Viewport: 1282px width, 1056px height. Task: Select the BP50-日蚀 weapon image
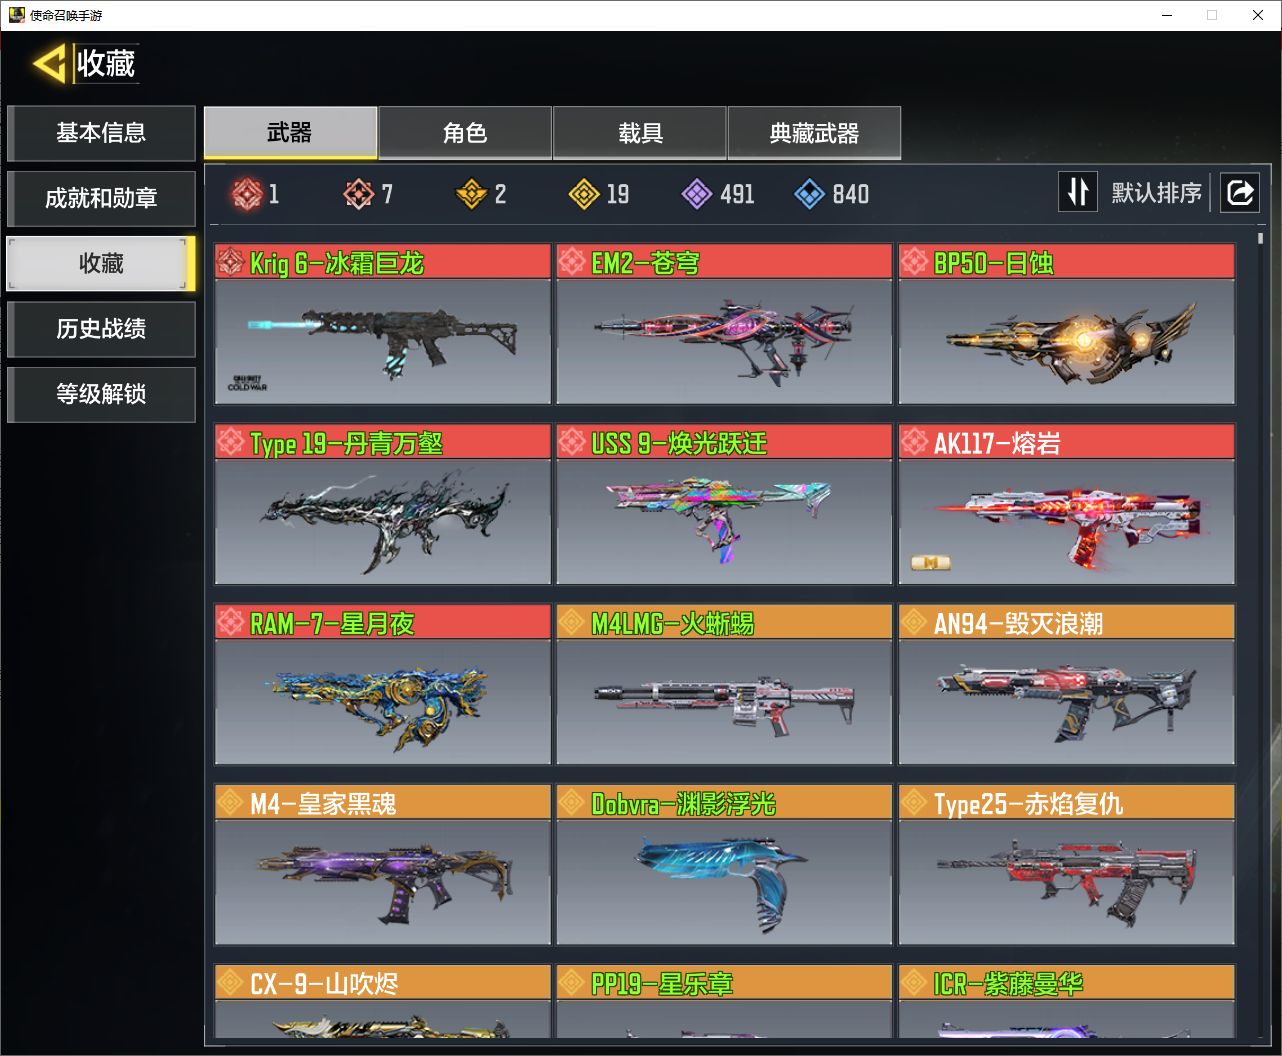(x=1067, y=342)
